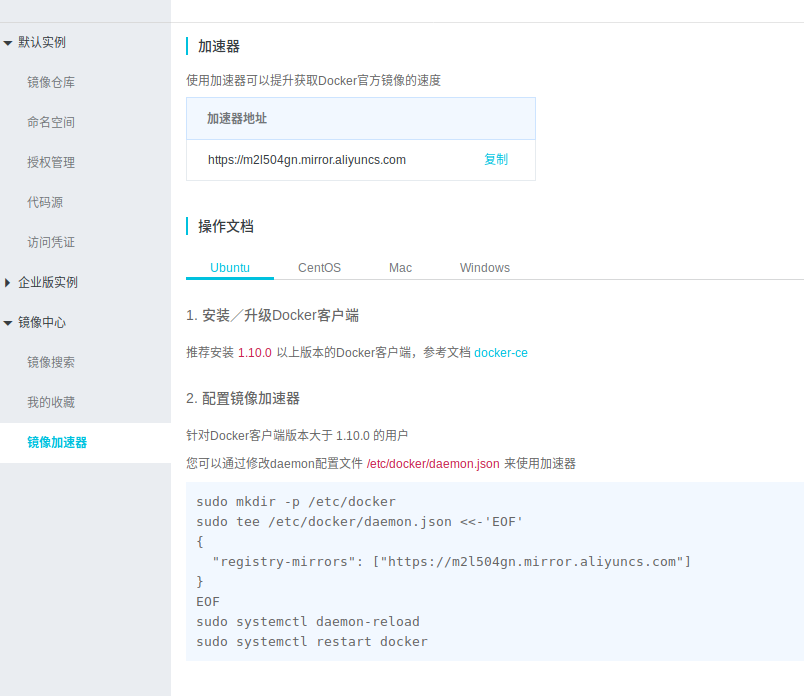This screenshot has width=804, height=696.
Task: Click the "registry-mirrors" line in code
Action: tap(452, 562)
